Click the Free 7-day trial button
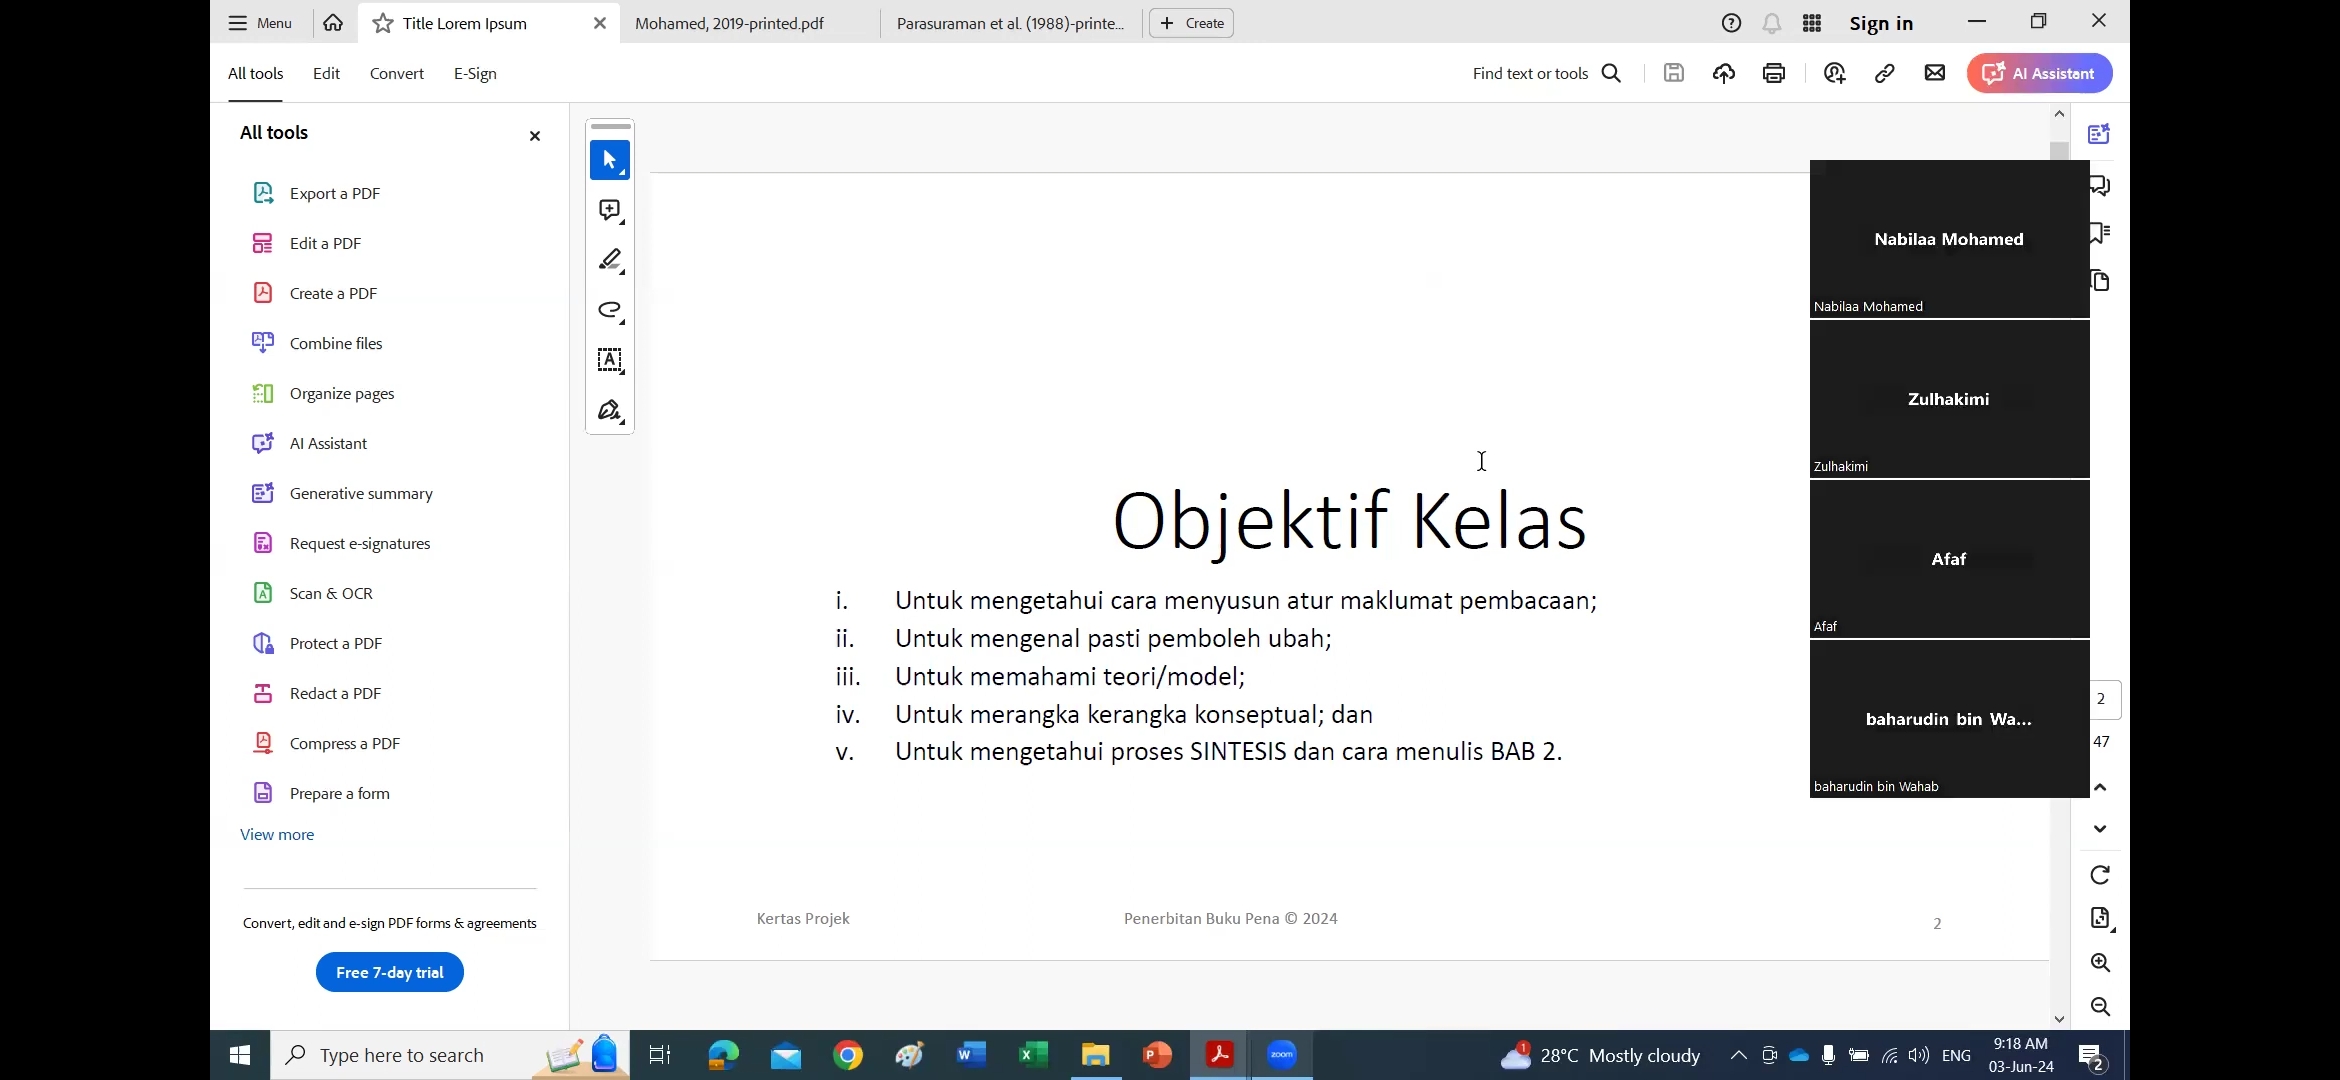 389,972
